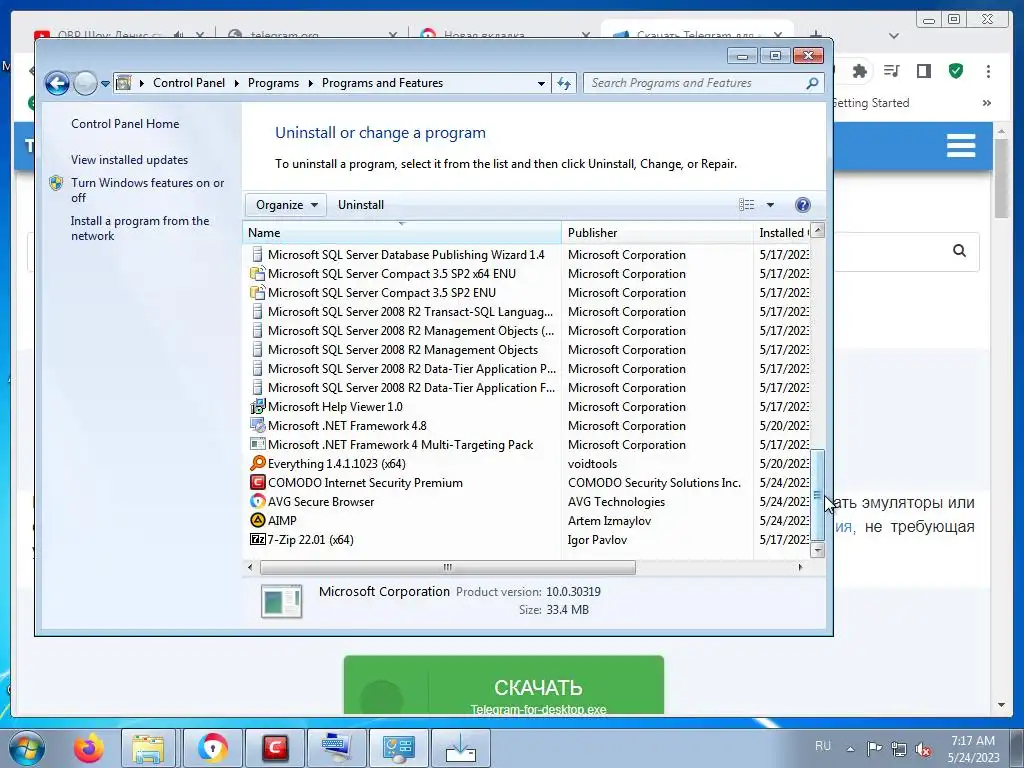
Task: Open Control Panel Home
Action: pyautogui.click(x=125, y=123)
